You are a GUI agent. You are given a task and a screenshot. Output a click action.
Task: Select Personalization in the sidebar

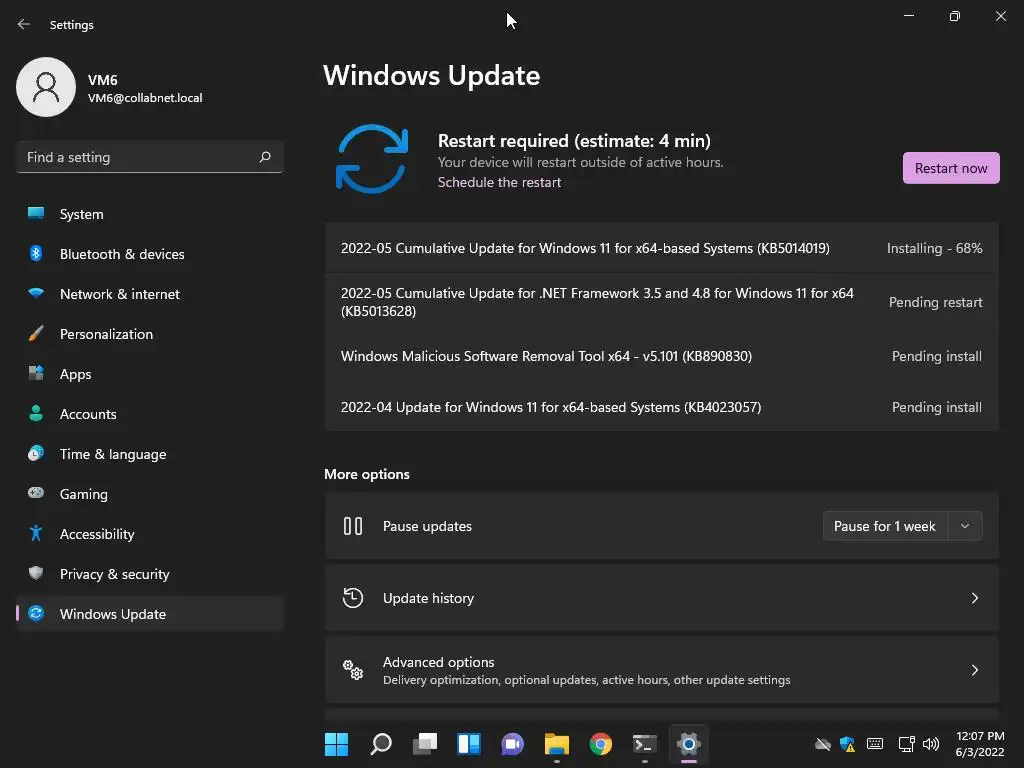pos(150,334)
